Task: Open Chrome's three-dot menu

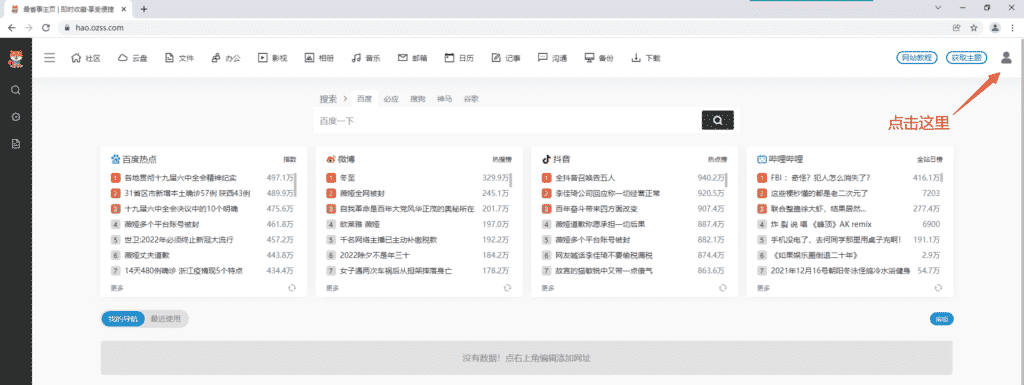Action: (1012, 28)
